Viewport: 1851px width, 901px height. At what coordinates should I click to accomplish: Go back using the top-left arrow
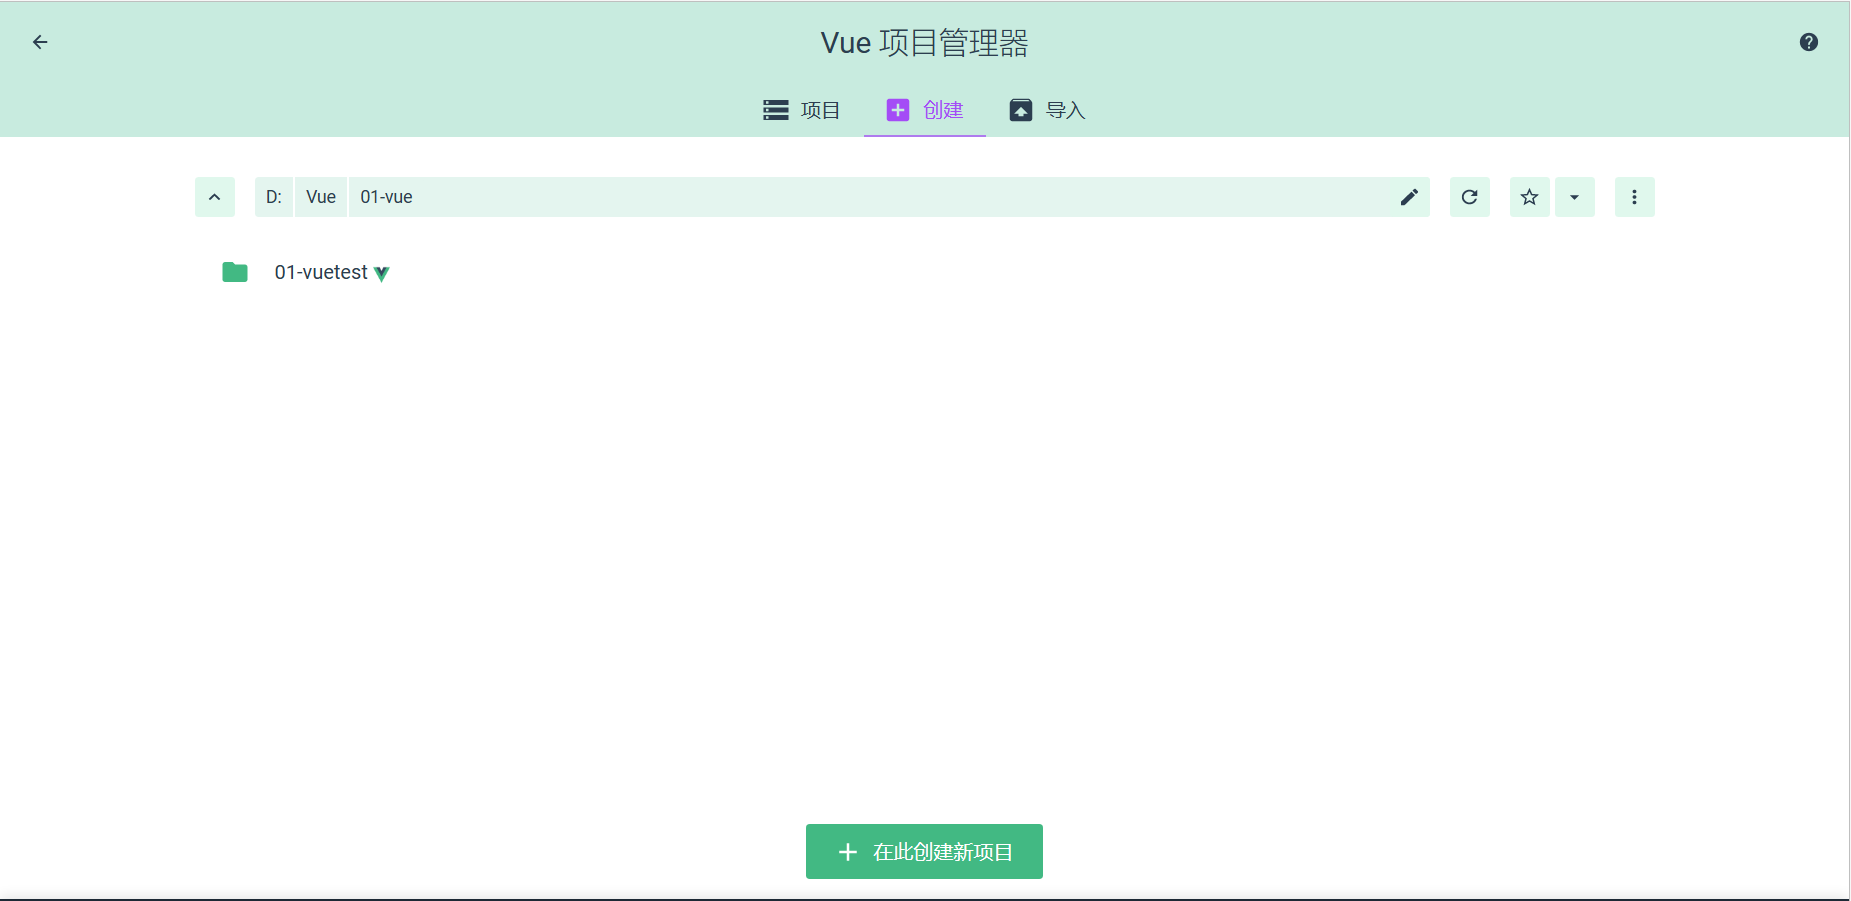click(40, 42)
